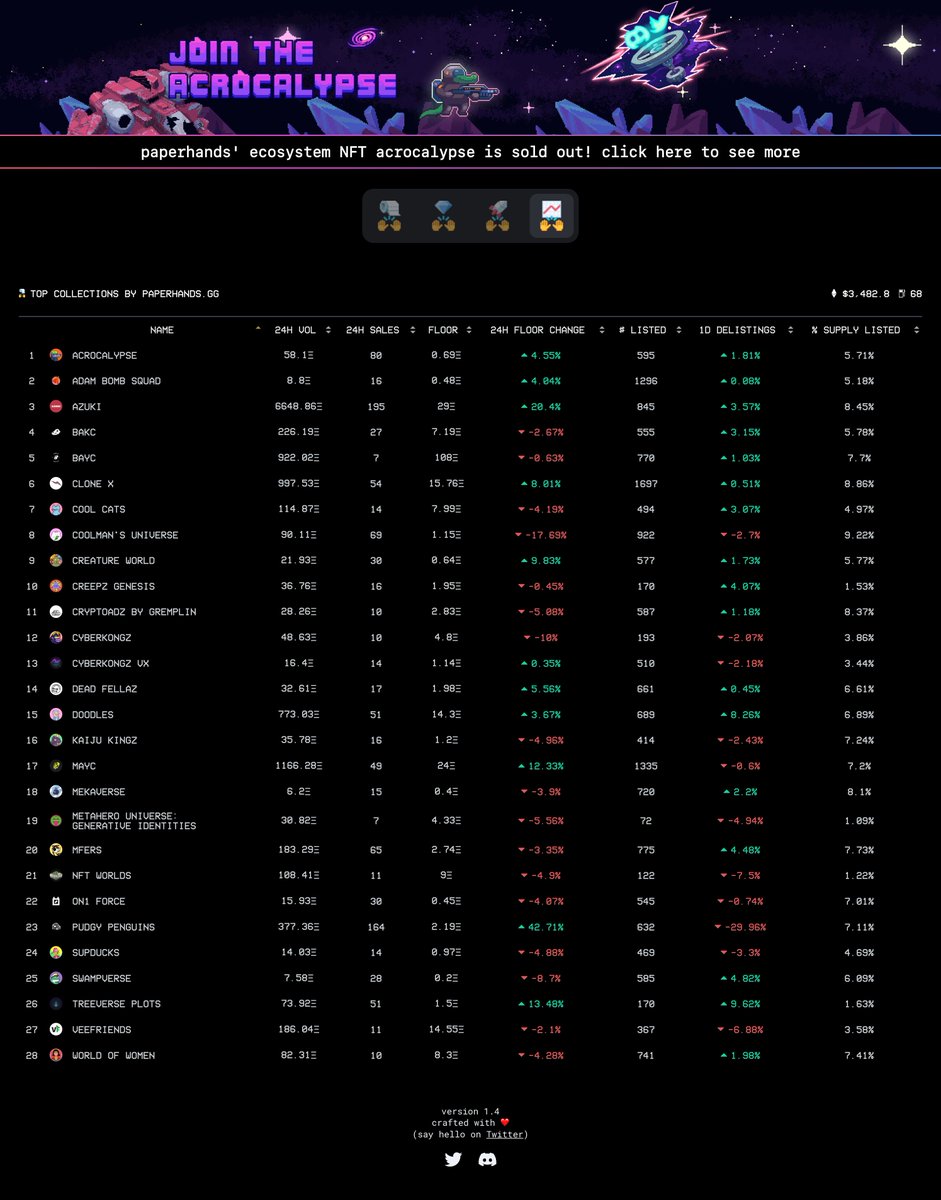Sort by Floor column

click(449, 330)
